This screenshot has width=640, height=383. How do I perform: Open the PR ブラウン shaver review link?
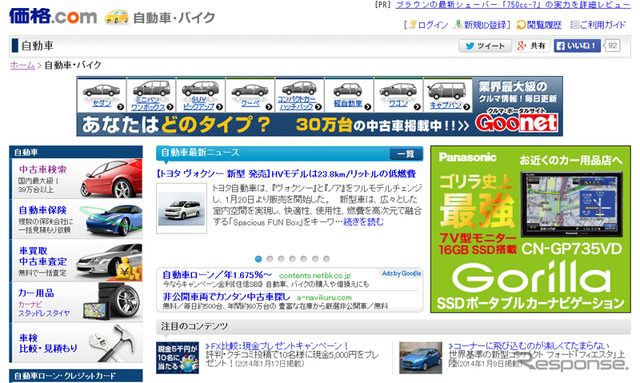click(513, 5)
